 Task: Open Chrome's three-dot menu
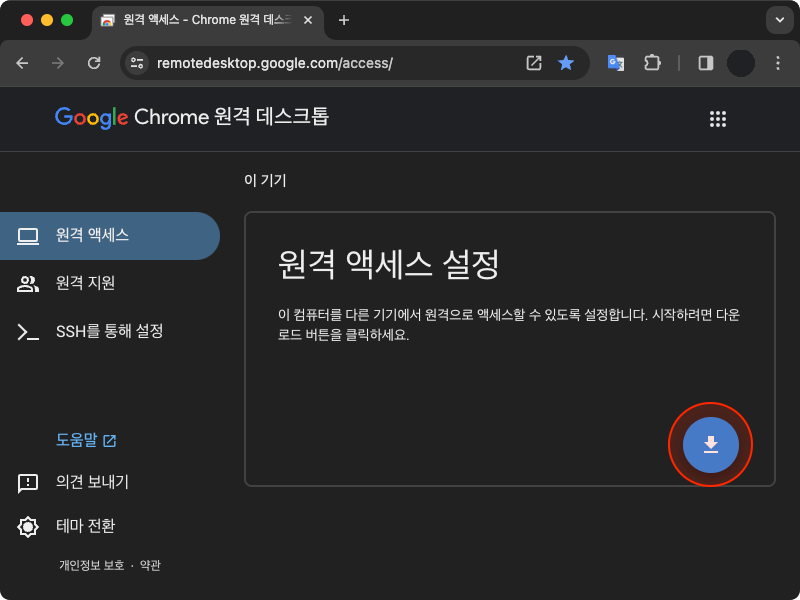pos(779,63)
